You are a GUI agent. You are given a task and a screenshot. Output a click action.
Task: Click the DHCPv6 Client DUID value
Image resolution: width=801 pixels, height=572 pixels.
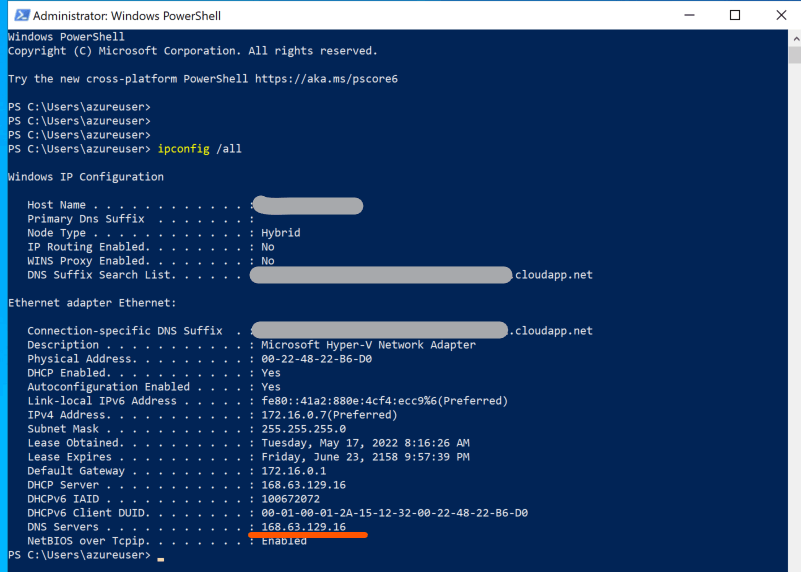click(394, 513)
